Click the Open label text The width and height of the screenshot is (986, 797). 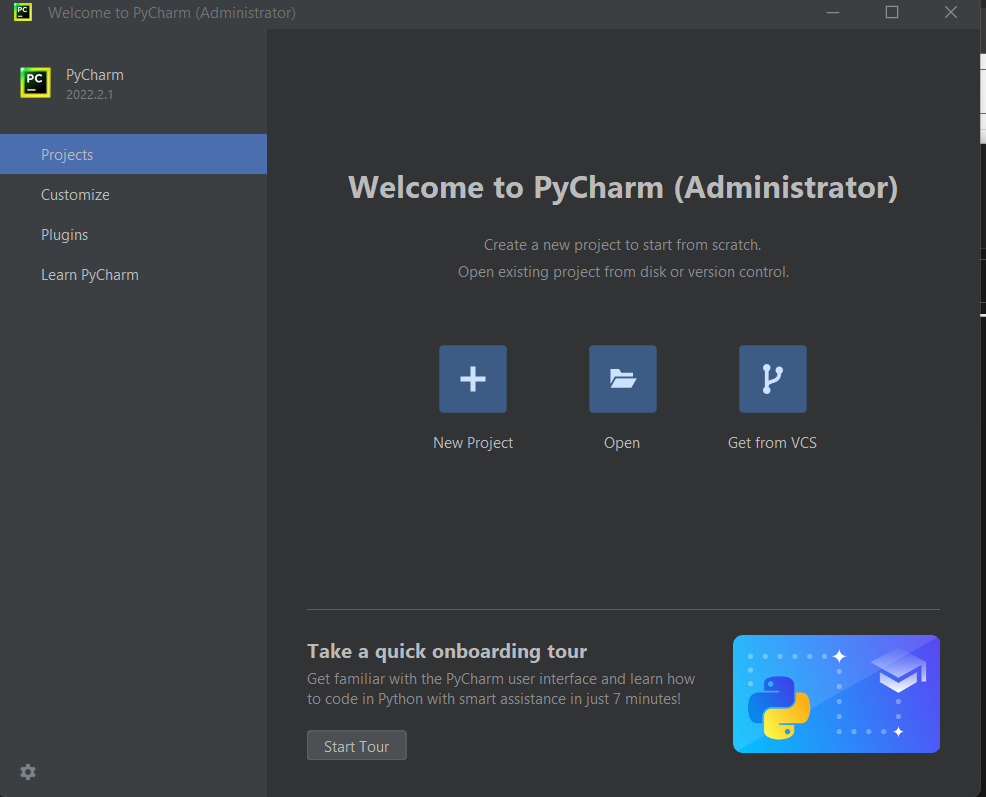click(x=622, y=443)
